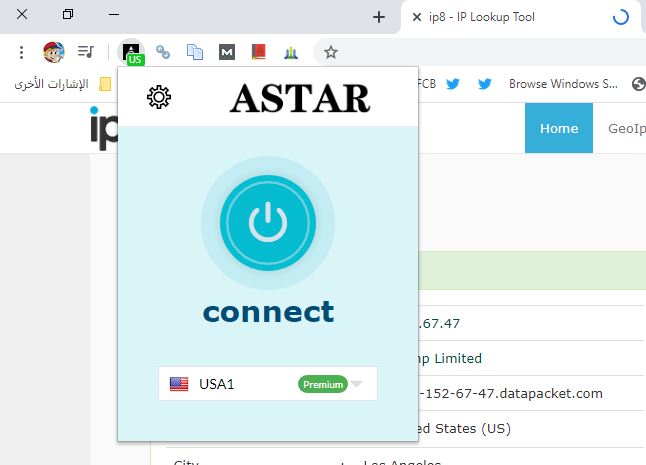Click the ASTAR title heading
Screen dimensions: 646x465
pos(300,98)
